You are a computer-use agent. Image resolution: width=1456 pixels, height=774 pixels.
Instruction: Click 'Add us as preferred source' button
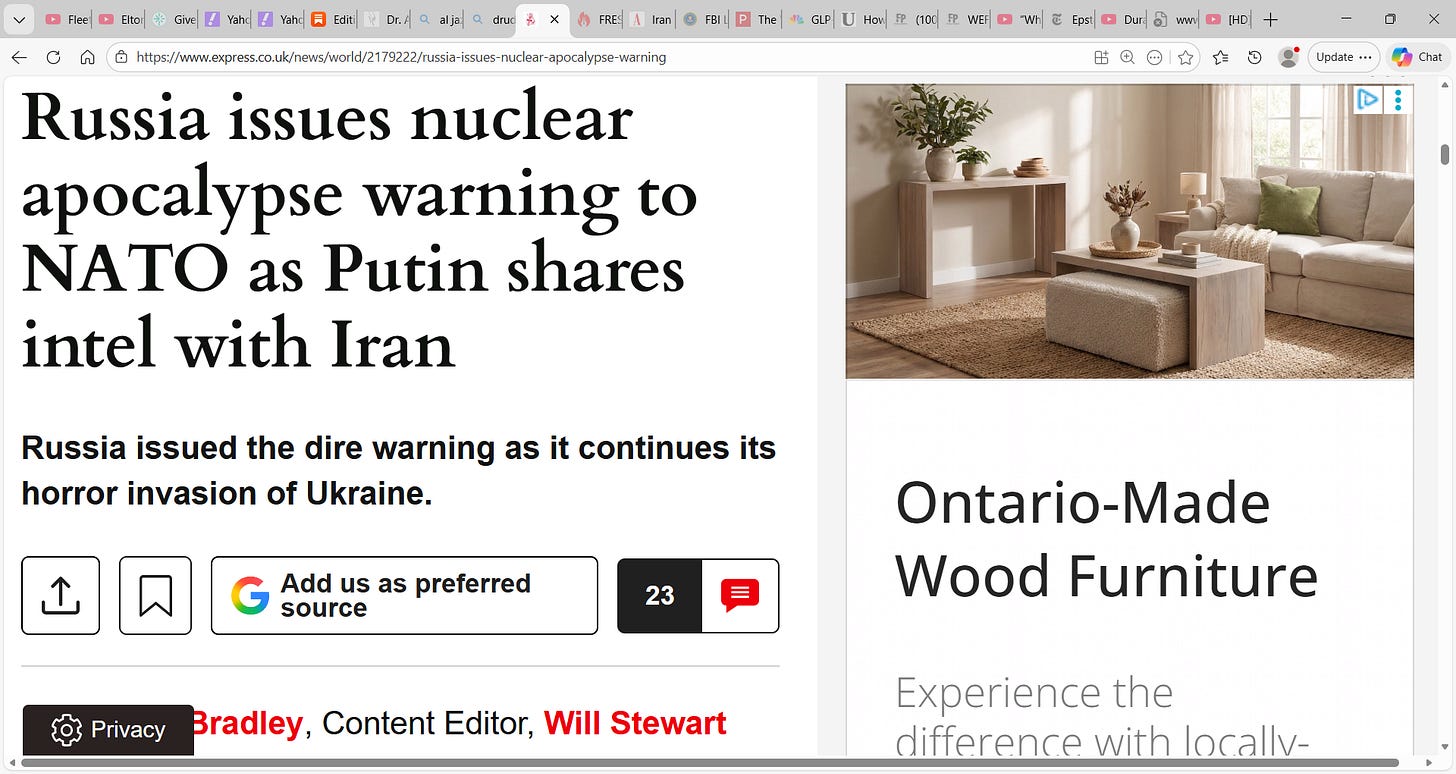[x=404, y=595]
